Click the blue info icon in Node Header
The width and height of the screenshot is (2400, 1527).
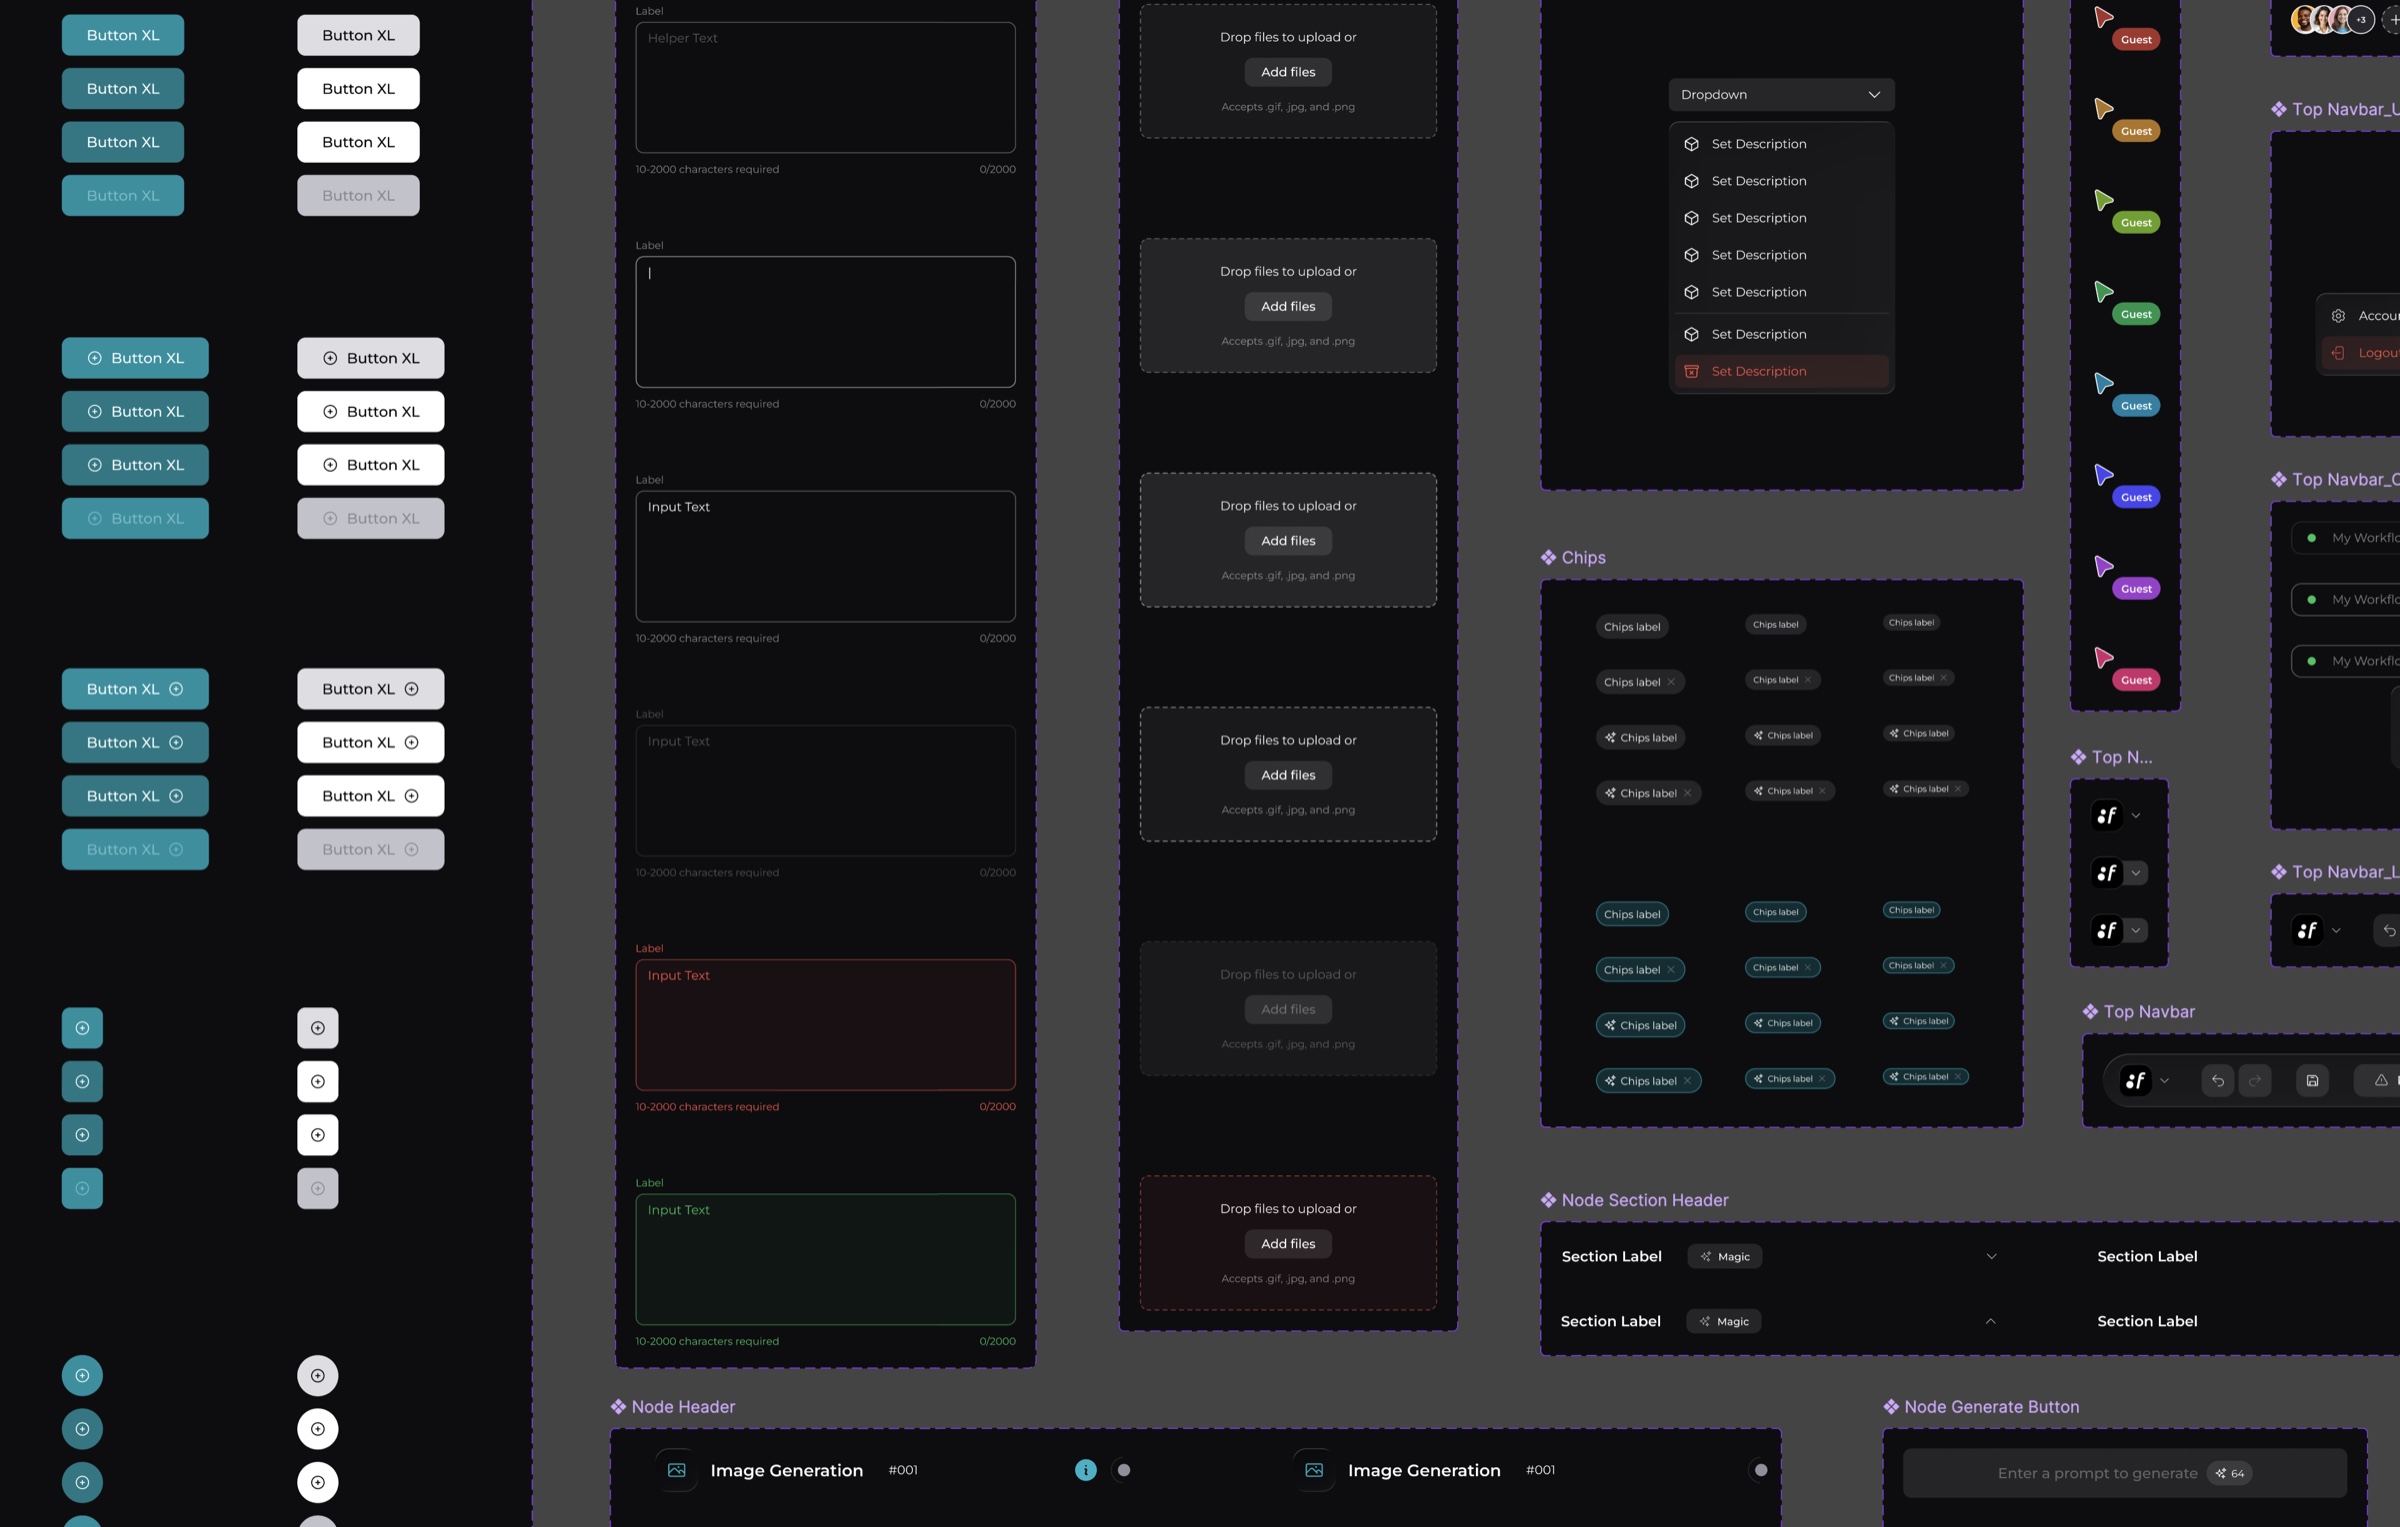pos(1085,1470)
